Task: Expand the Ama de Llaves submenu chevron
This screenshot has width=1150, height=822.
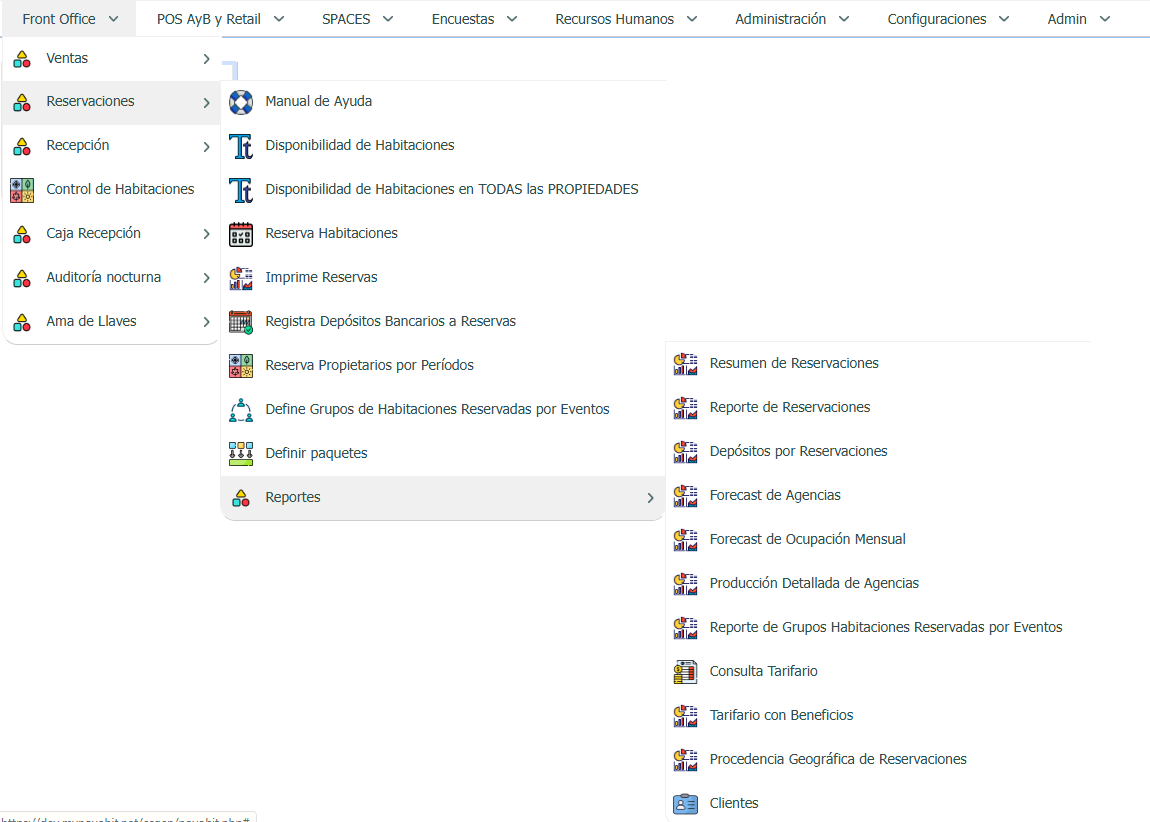Action: pos(206,322)
